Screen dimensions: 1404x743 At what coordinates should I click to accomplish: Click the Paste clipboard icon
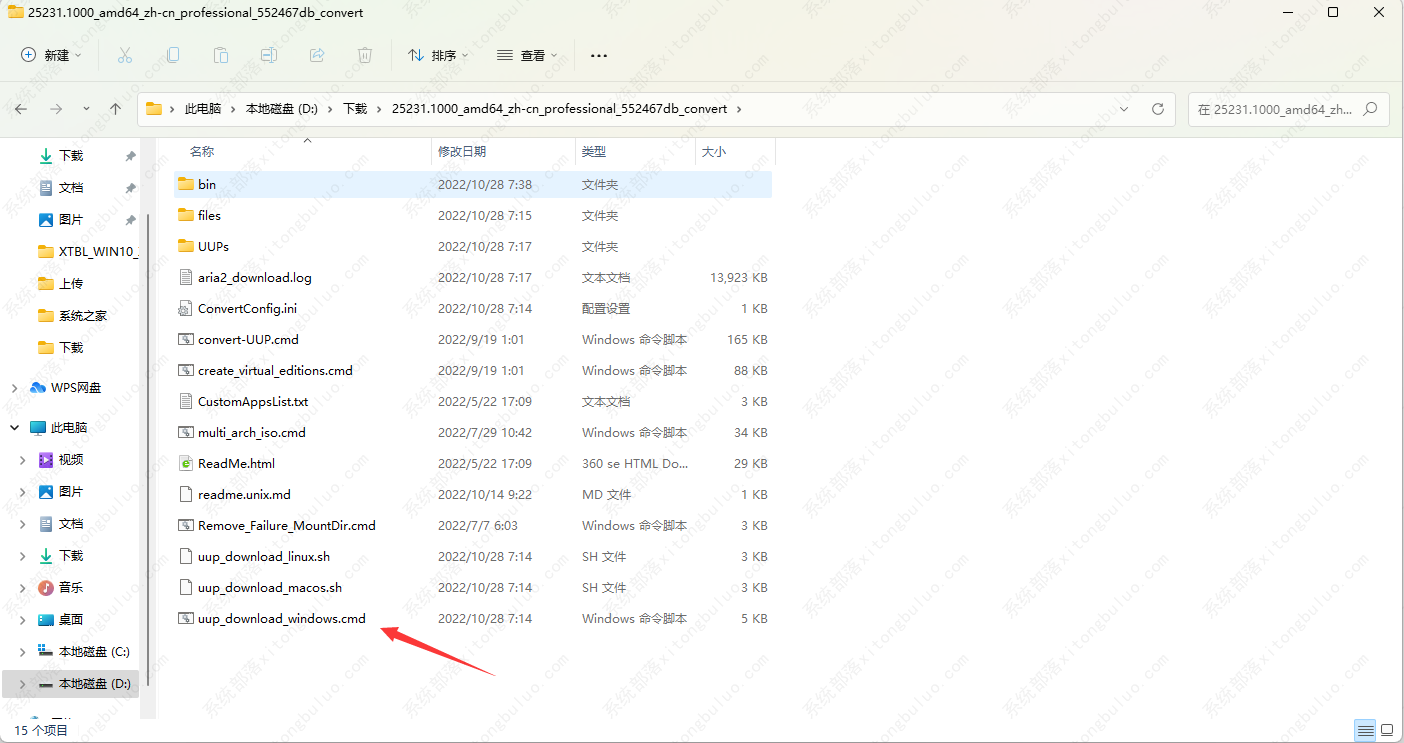[x=221, y=55]
